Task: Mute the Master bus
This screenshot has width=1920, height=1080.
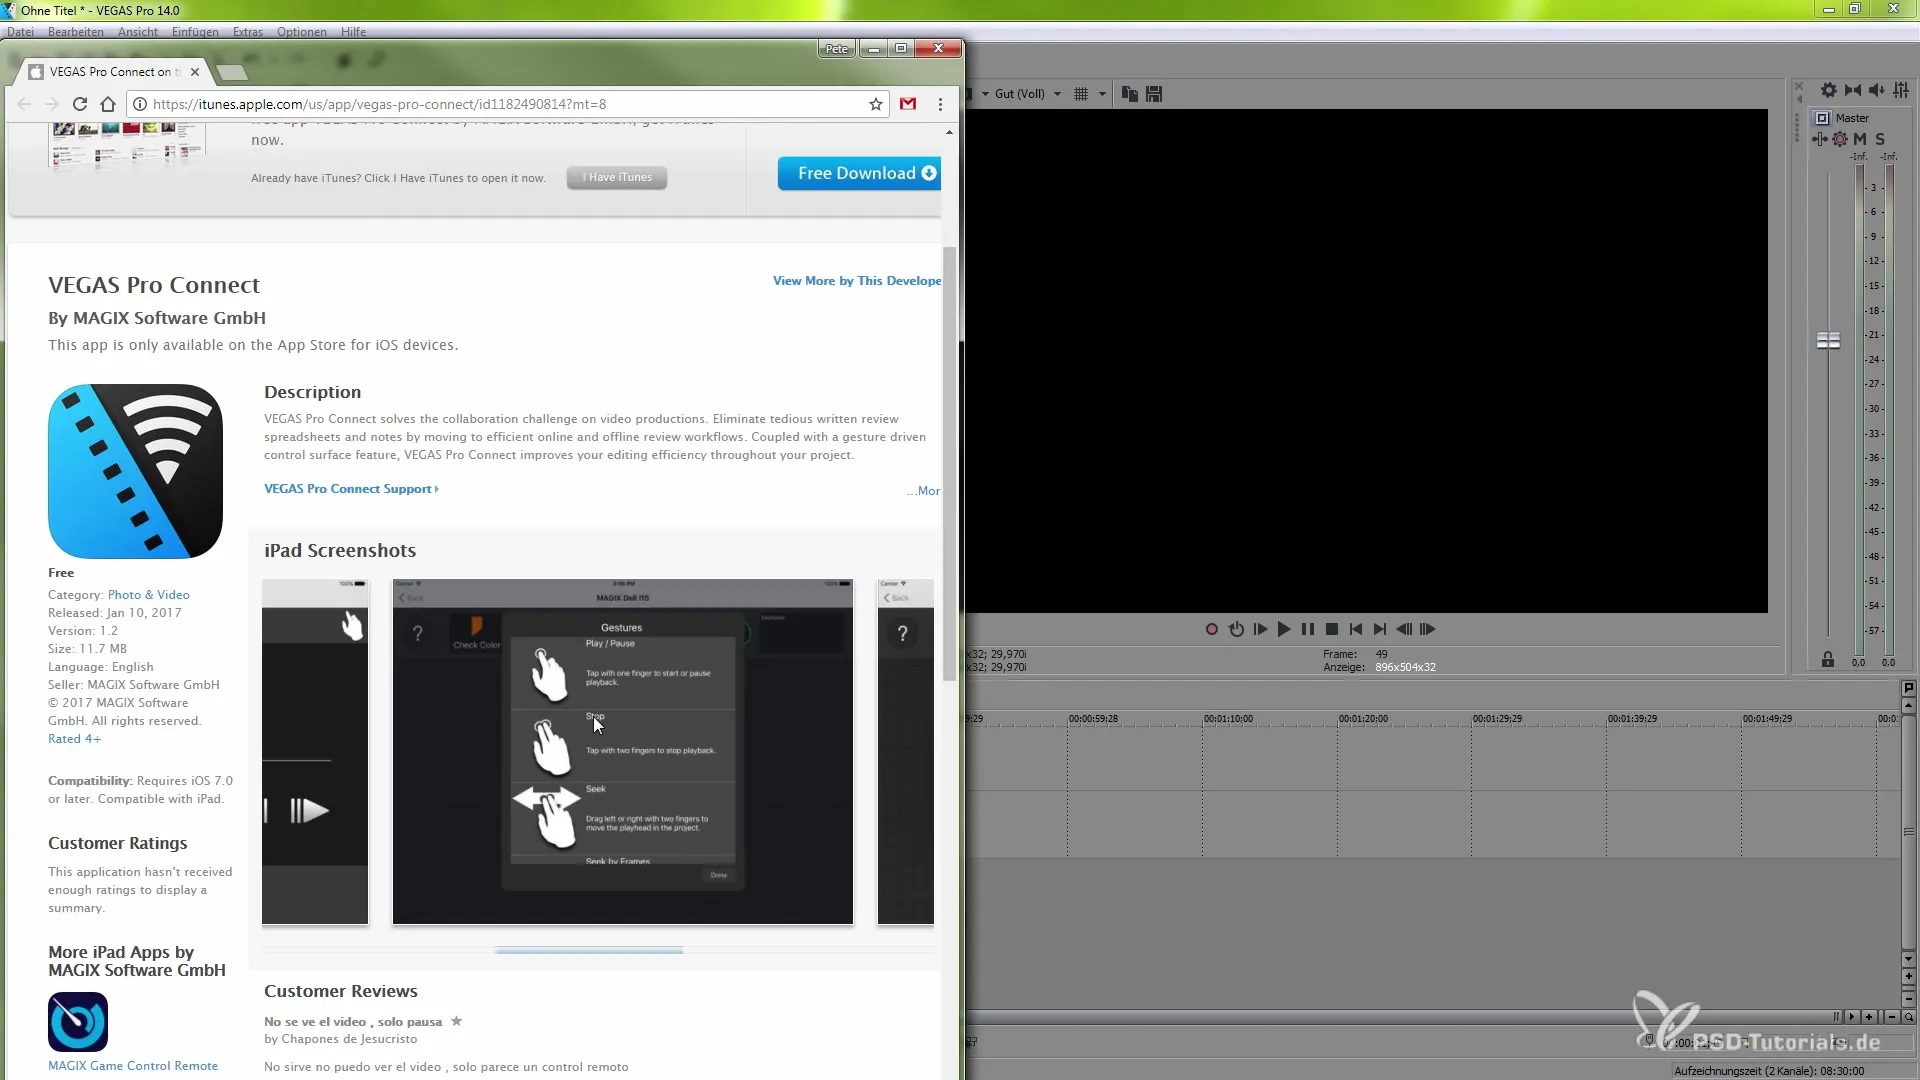Action: [1860, 139]
